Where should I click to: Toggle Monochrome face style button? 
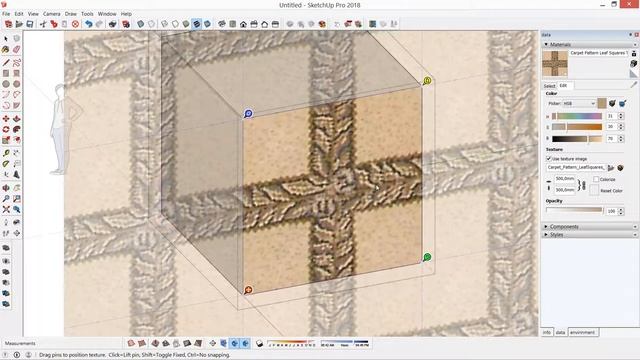coord(207,24)
